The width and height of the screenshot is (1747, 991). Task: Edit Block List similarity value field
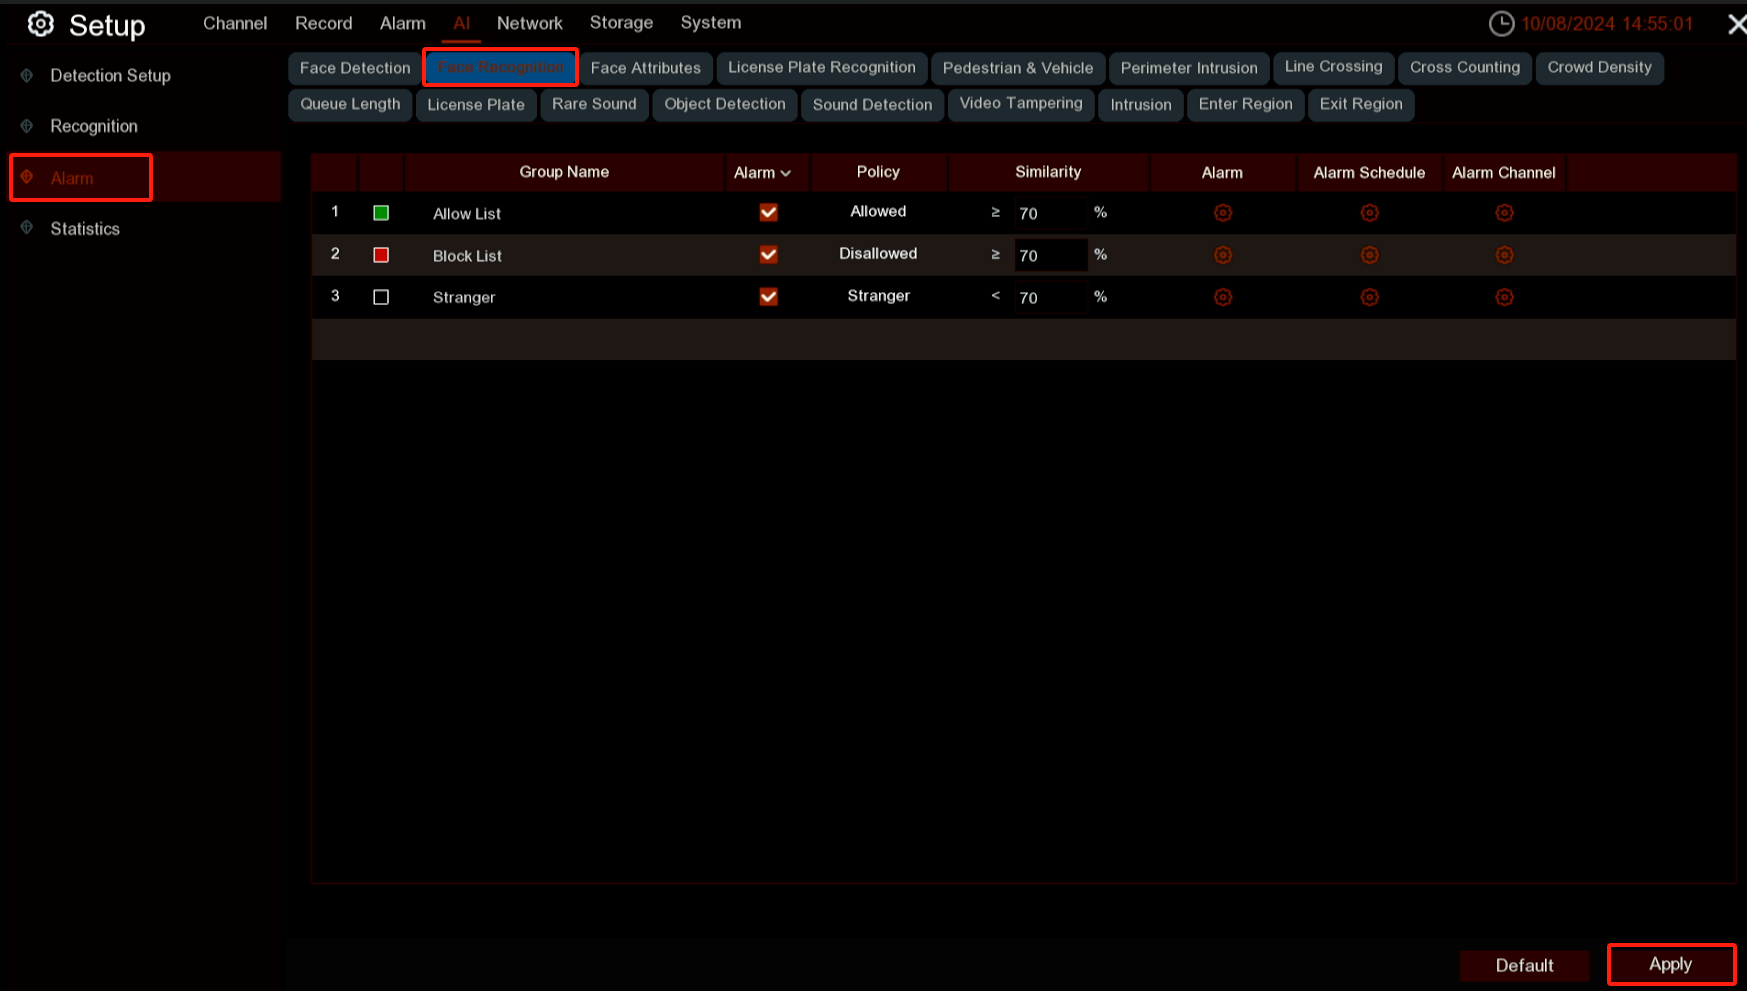click(x=1050, y=255)
